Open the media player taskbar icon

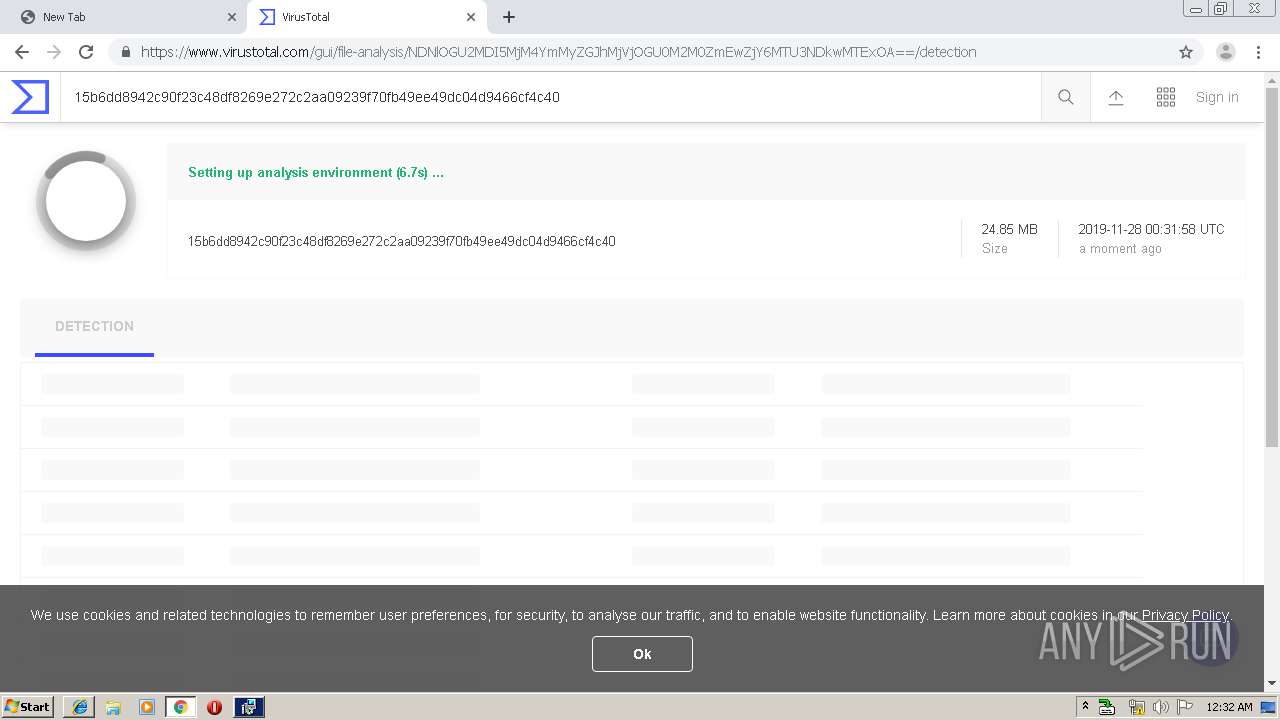click(x=147, y=707)
